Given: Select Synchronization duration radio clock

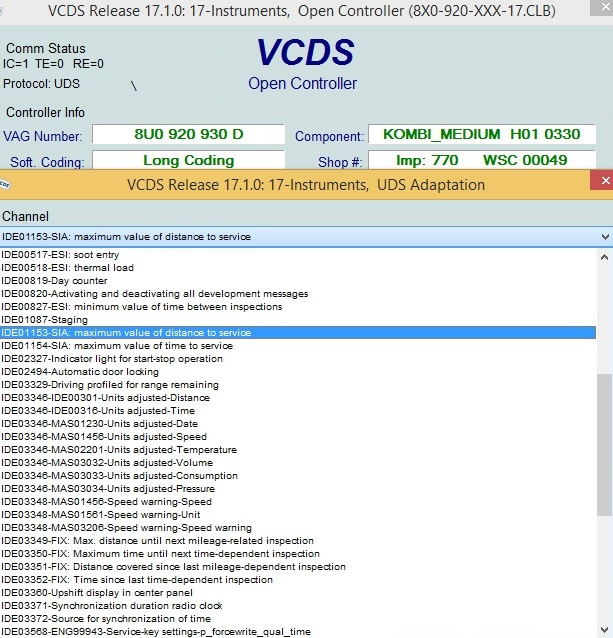Looking at the screenshot, I should coord(298,606).
